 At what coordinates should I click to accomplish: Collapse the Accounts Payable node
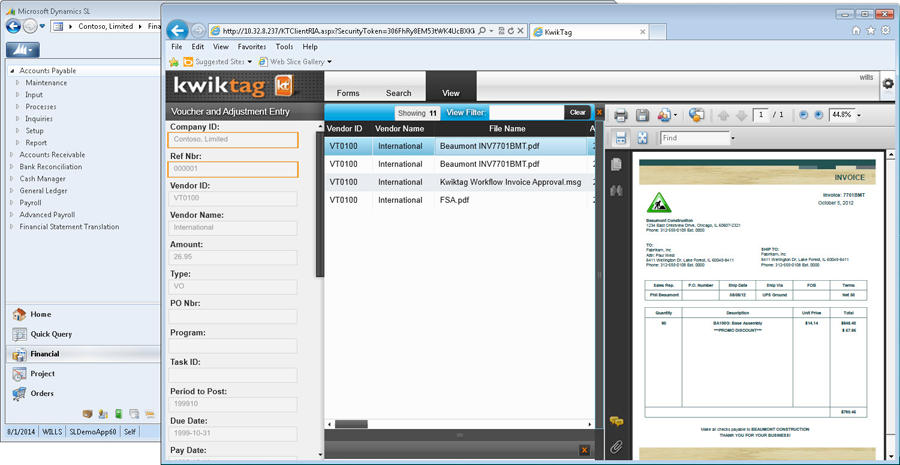pyautogui.click(x=12, y=71)
